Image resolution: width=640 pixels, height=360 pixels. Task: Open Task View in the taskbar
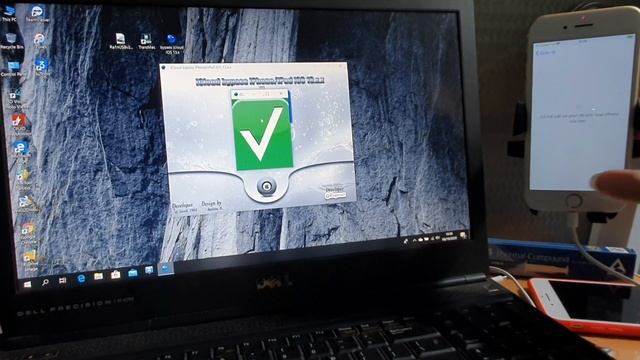(x=62, y=280)
